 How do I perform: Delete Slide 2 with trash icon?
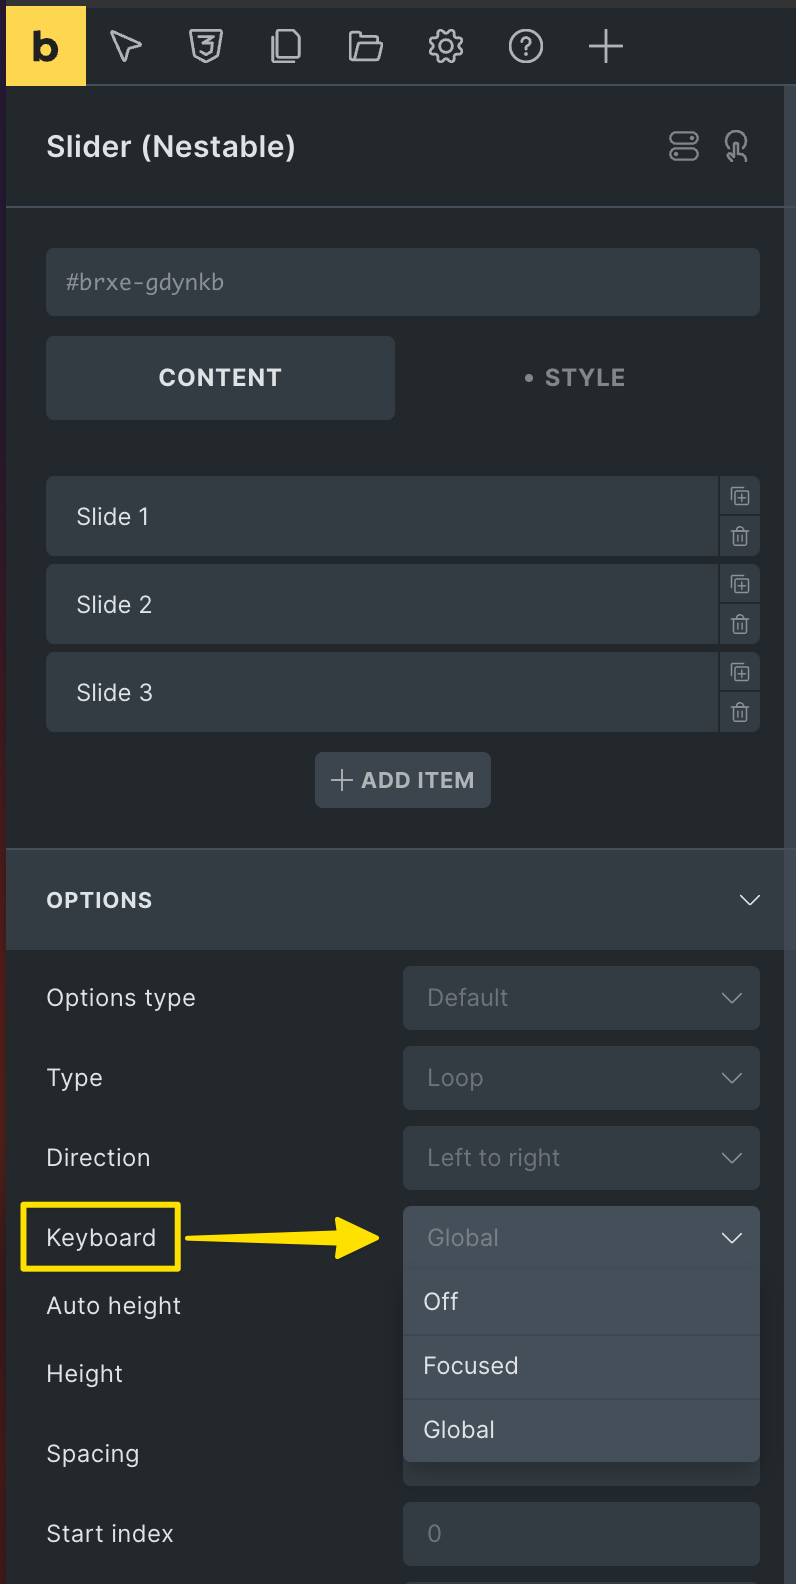coord(740,624)
